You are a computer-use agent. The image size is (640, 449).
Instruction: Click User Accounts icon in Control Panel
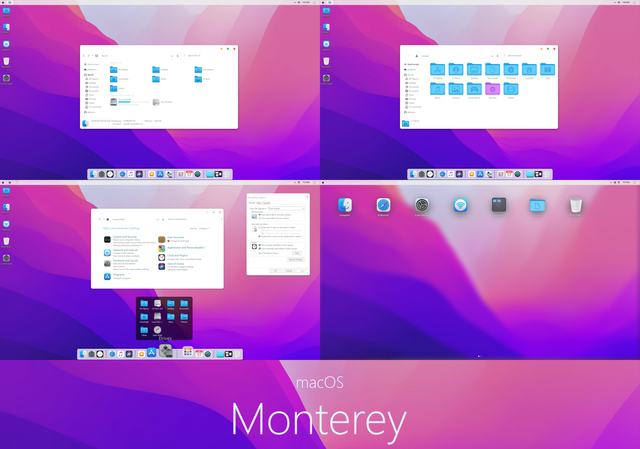(162, 239)
